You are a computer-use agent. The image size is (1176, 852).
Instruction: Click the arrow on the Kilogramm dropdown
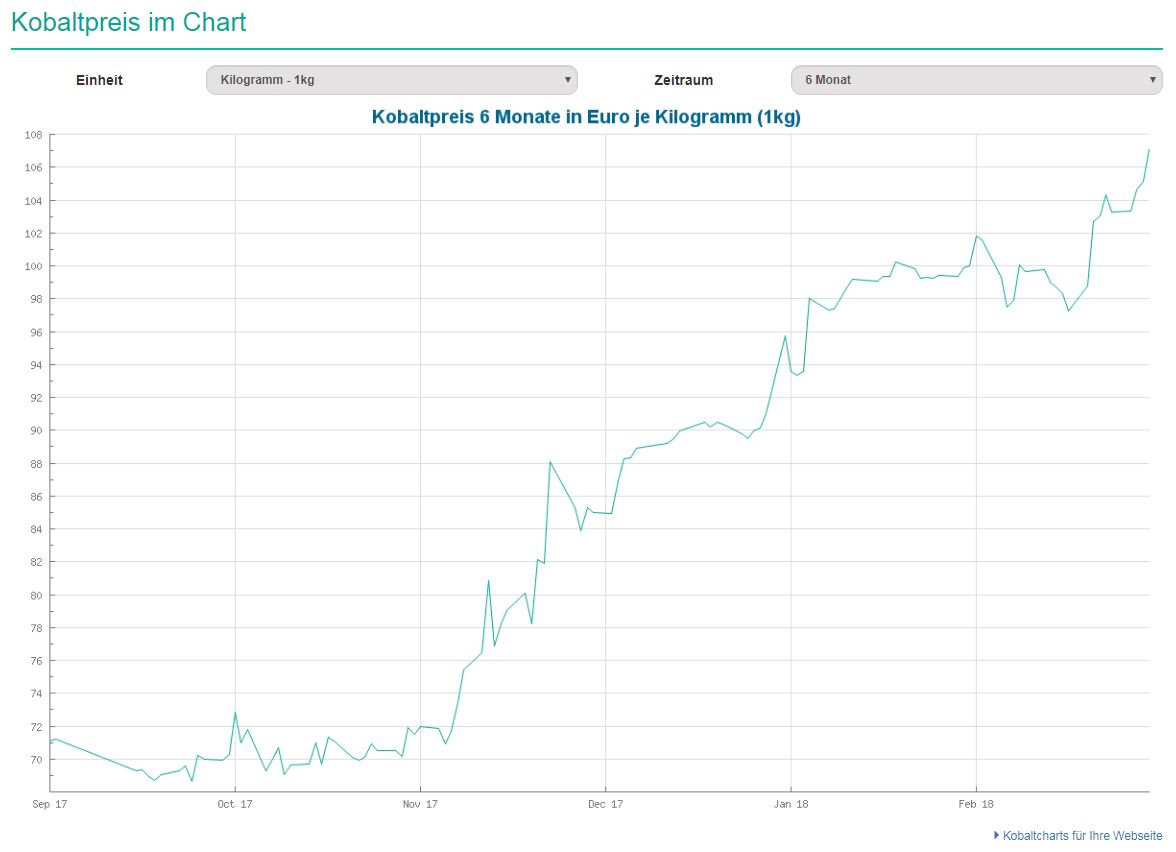click(567, 80)
